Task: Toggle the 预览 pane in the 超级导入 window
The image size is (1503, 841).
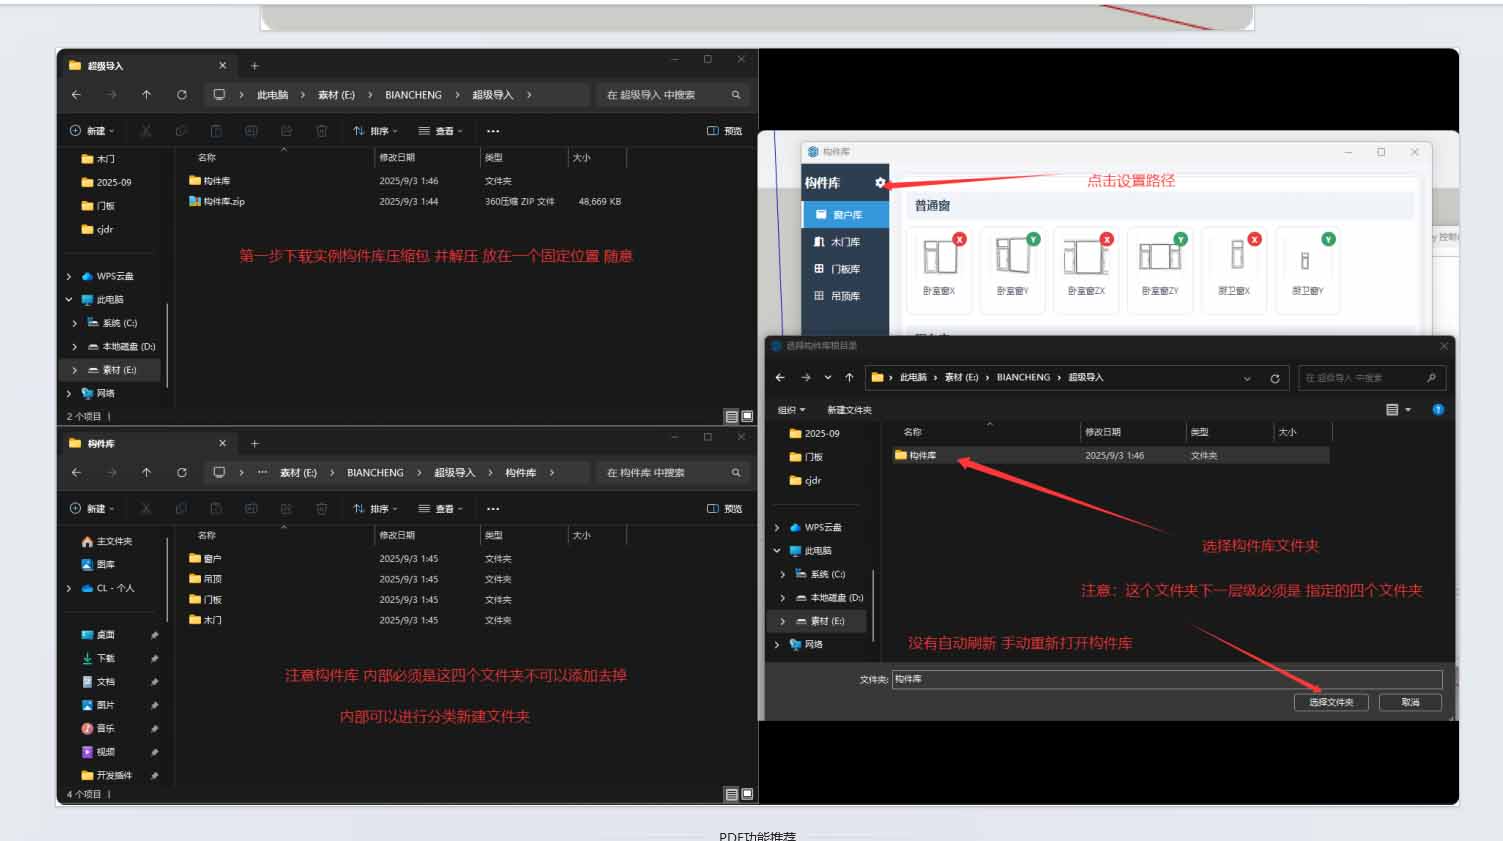Action: (725, 131)
